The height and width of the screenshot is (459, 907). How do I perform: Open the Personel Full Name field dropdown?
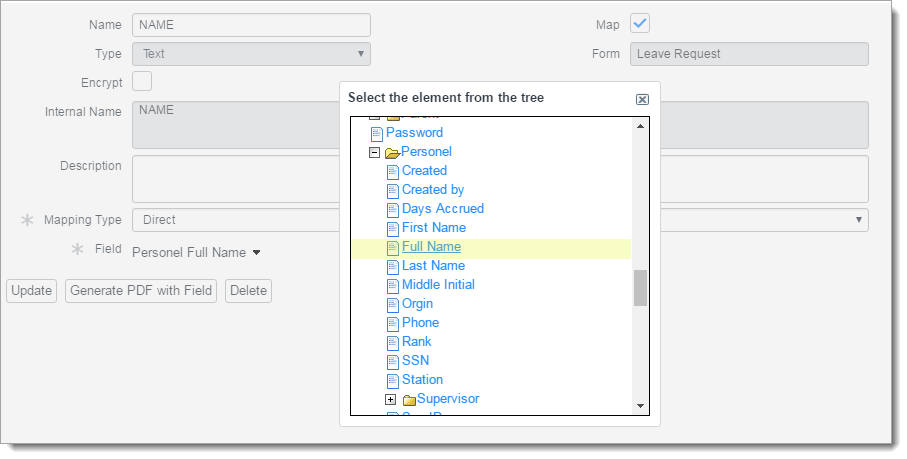coord(196,253)
